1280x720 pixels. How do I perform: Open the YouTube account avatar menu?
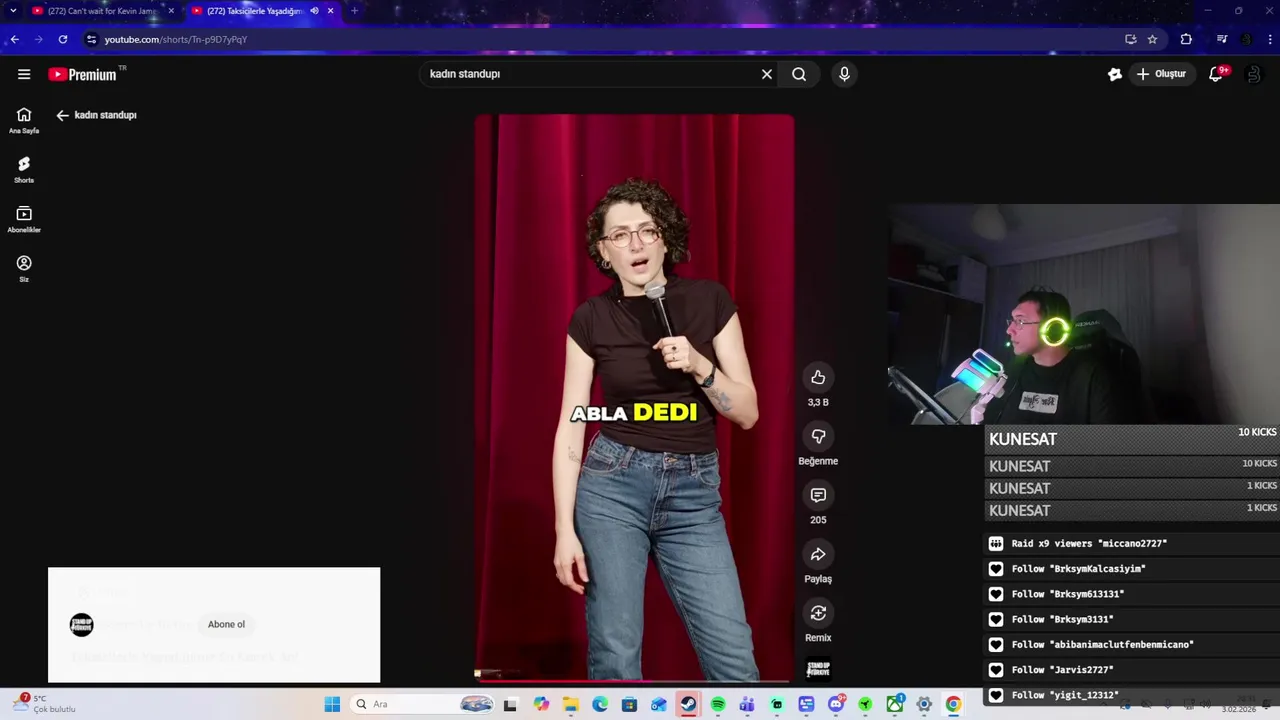(1253, 74)
